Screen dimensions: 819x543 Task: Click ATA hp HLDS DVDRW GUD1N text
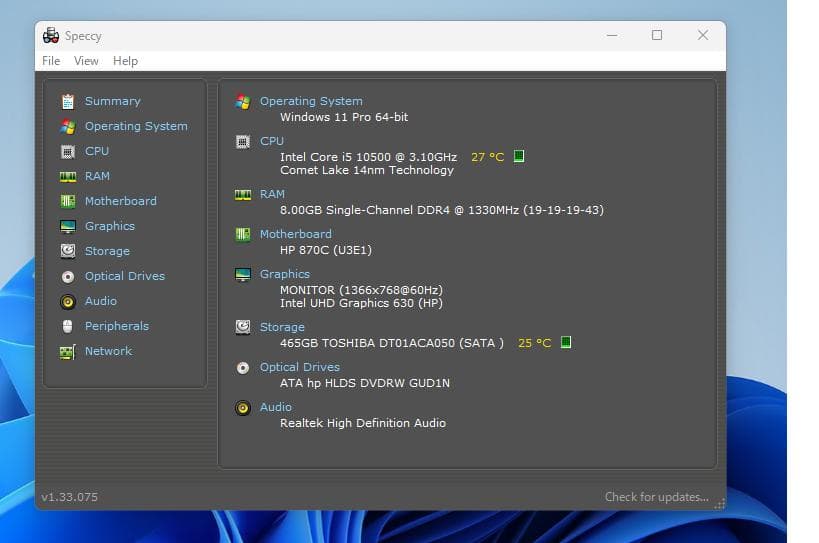tap(365, 383)
